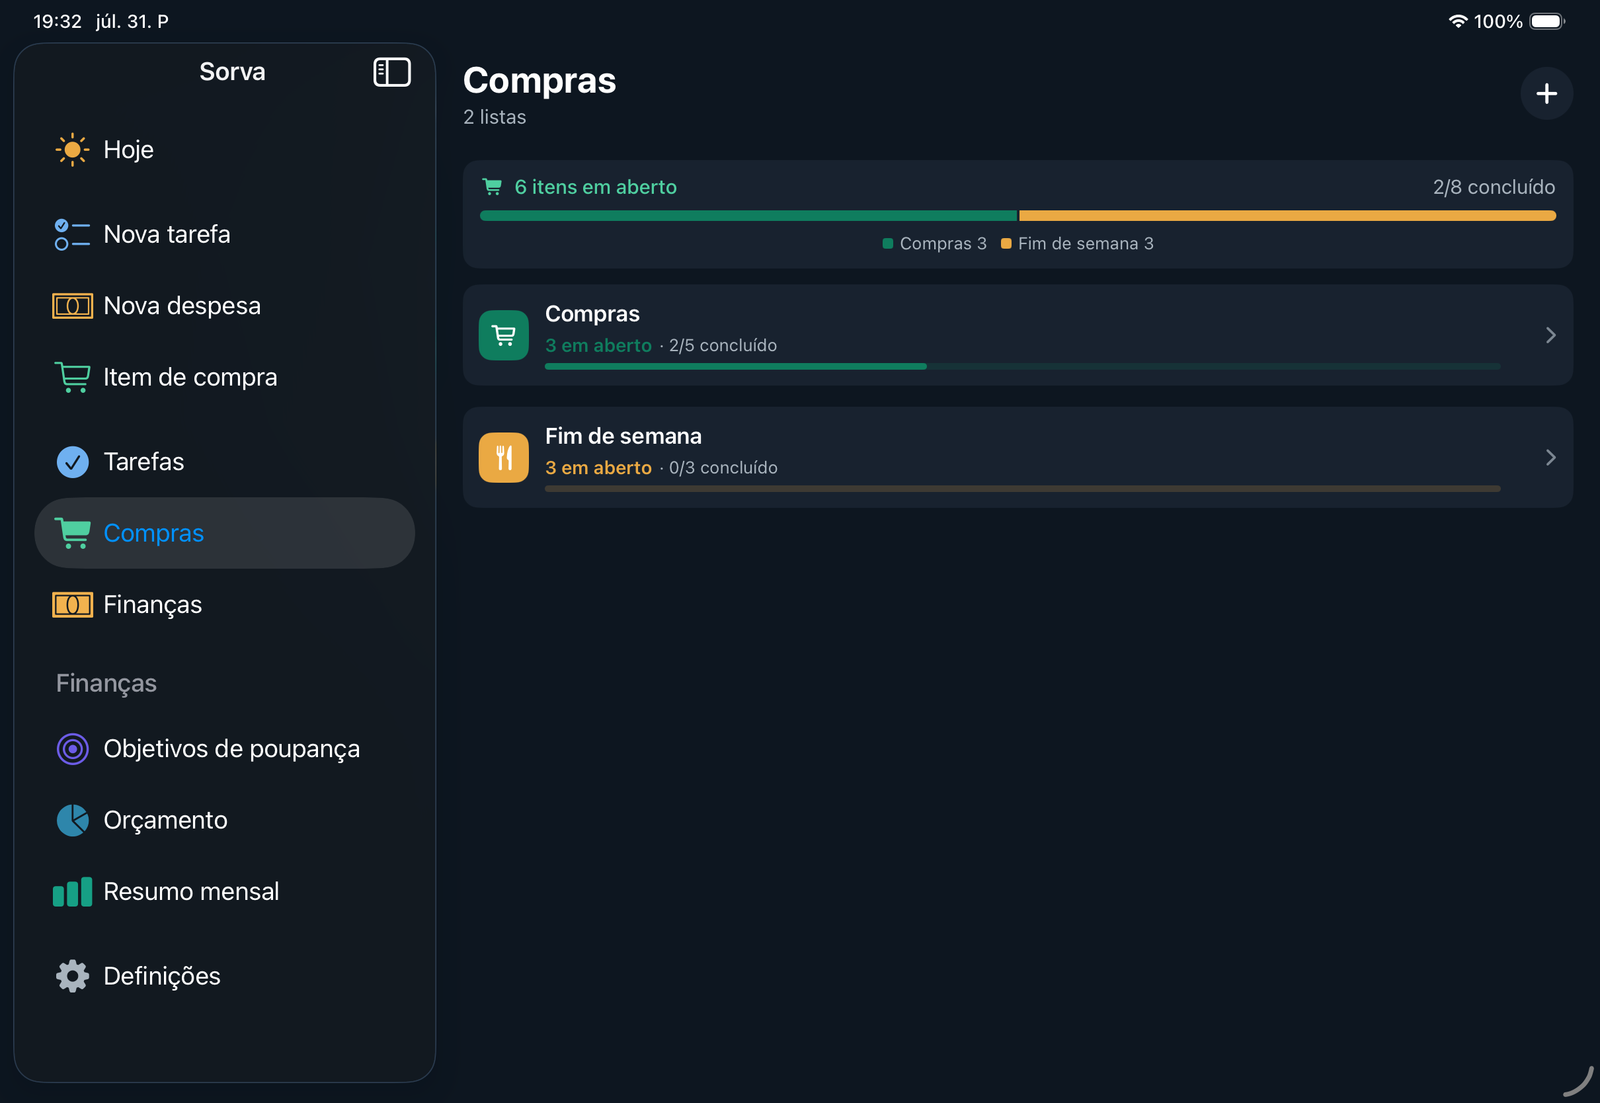Select Compras in the sidebar
1600x1103 pixels.
(224, 533)
